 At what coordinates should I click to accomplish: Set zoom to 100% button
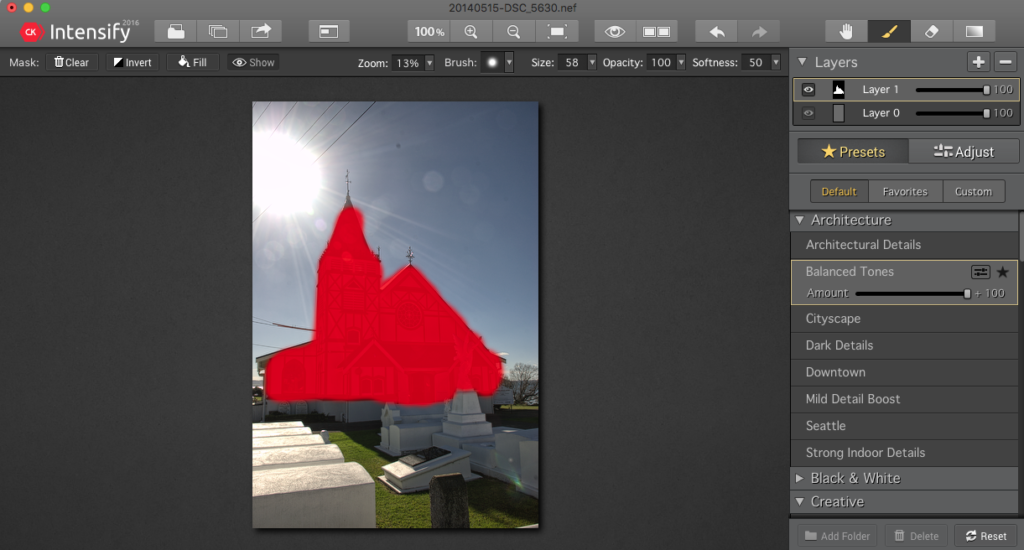pos(429,31)
